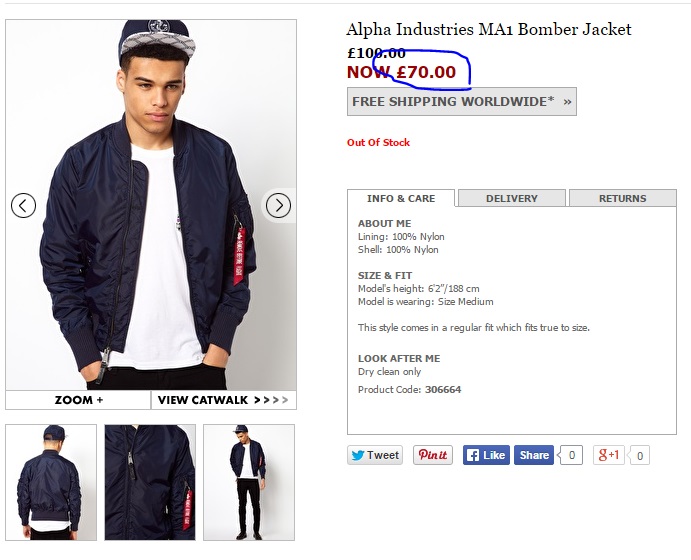Viewport: 691px width, 560px height.
Task: Select the back view thumbnail
Action: (x=51, y=482)
